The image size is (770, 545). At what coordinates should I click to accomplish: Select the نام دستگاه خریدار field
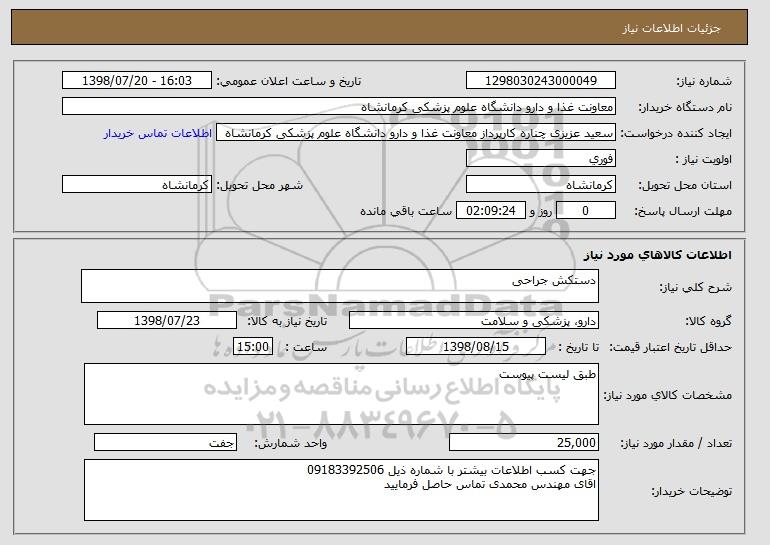[339, 107]
